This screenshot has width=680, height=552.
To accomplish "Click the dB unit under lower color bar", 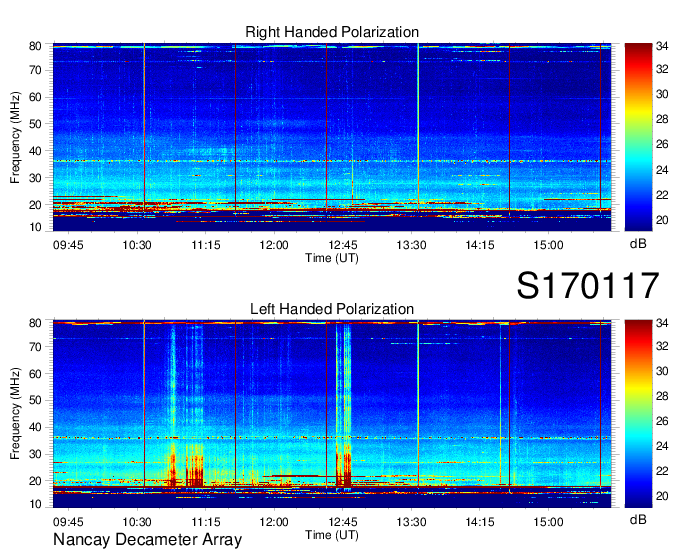I will pyautogui.click(x=638, y=519).
